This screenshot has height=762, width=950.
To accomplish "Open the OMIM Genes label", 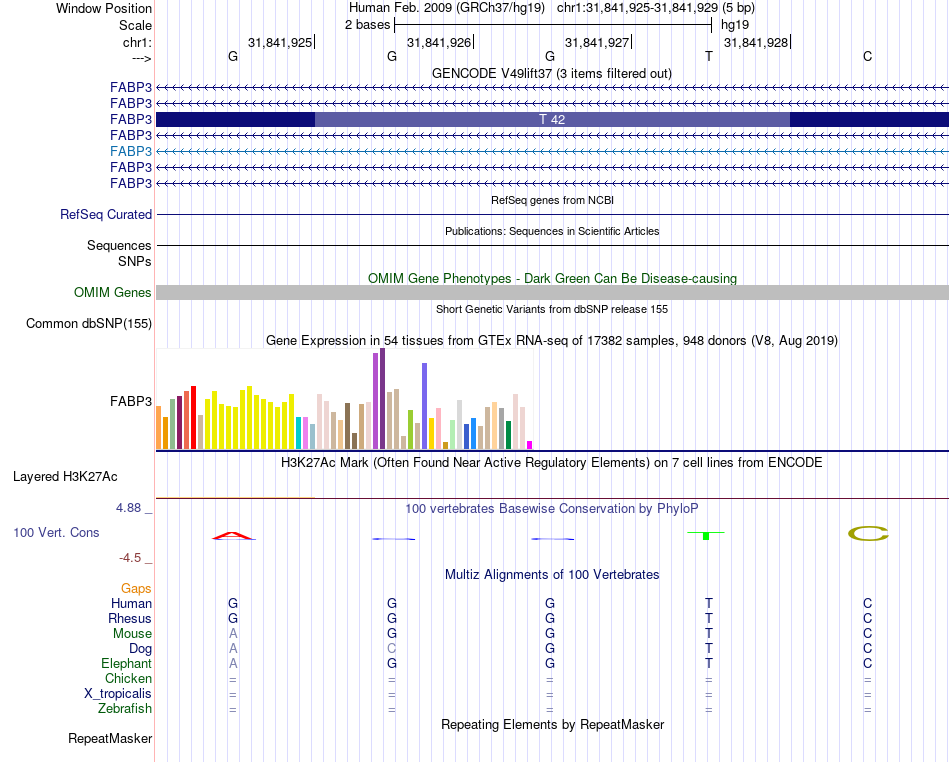I will tap(113, 293).
